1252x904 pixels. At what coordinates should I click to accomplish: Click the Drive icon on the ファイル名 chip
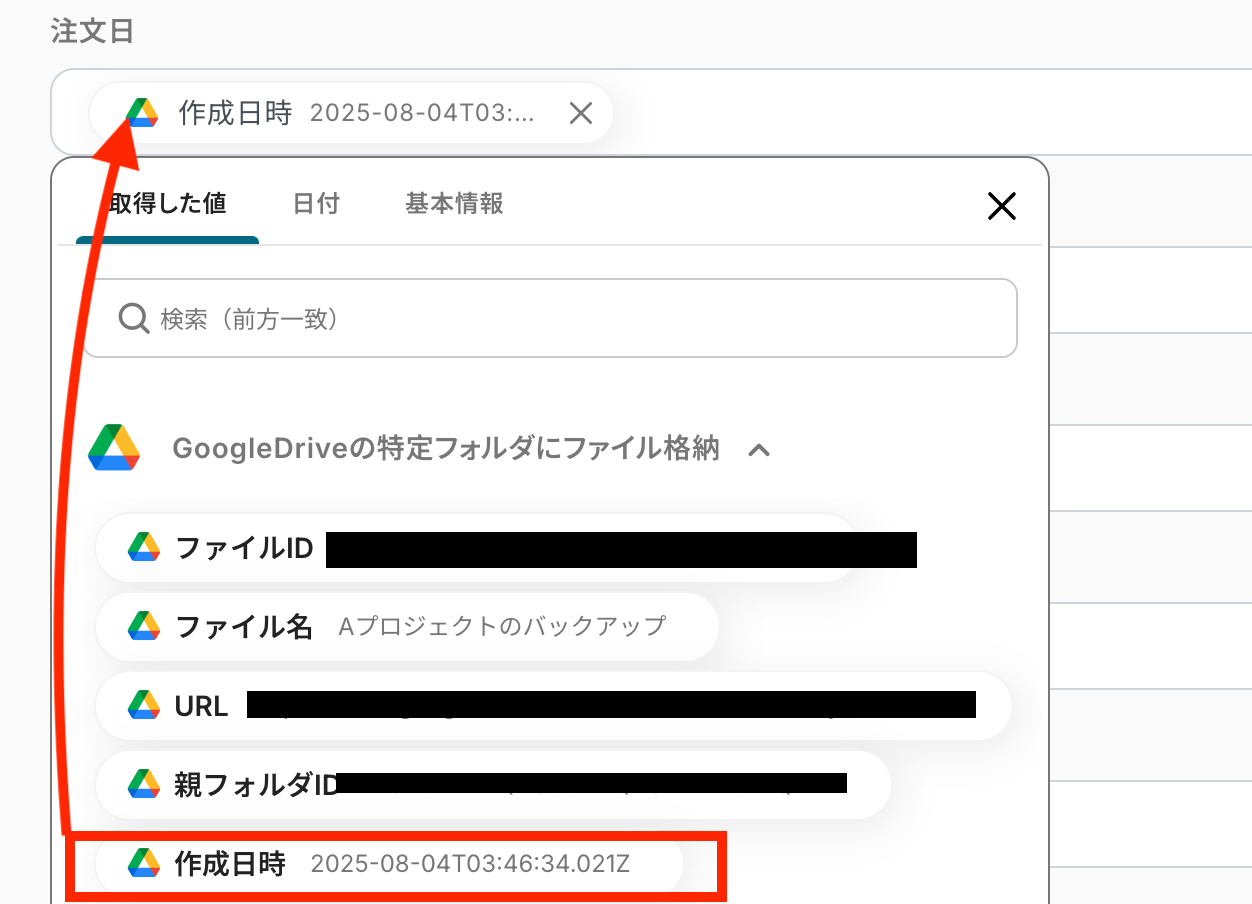145,626
